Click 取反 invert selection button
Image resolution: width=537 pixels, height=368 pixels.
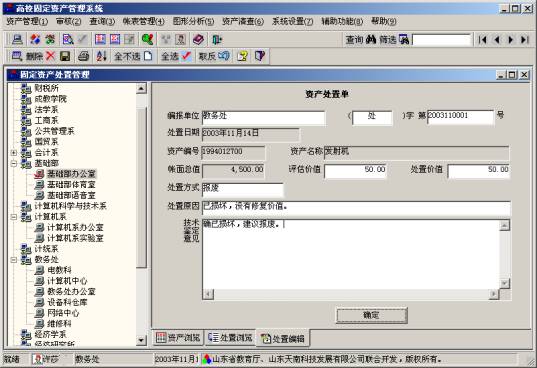coord(214,56)
